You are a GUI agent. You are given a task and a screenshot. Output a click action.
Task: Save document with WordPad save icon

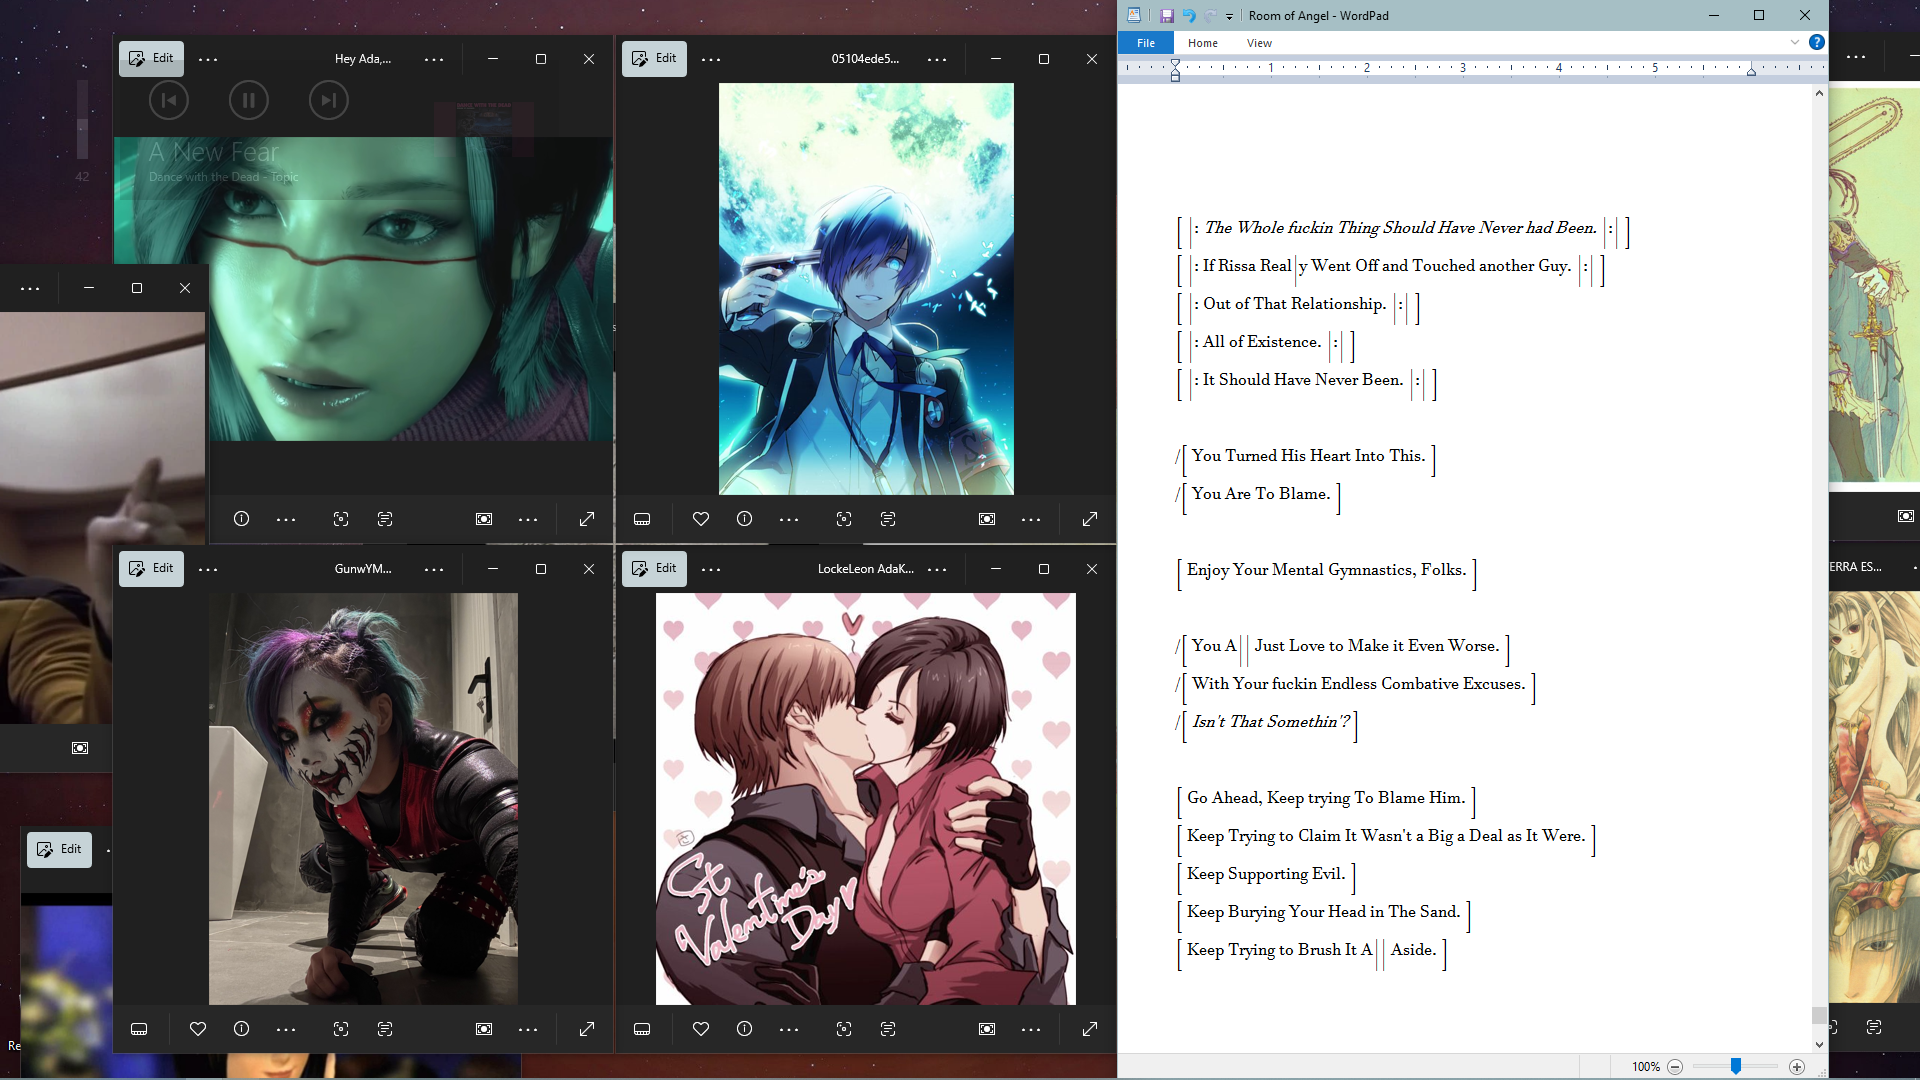(1166, 15)
